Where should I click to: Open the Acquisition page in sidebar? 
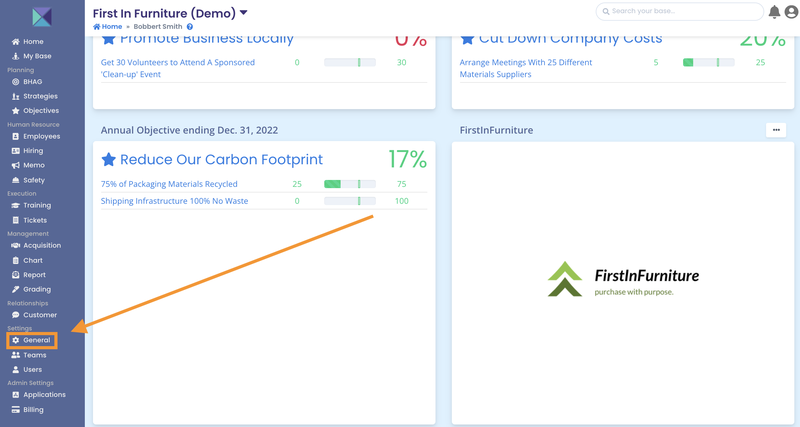coord(41,245)
